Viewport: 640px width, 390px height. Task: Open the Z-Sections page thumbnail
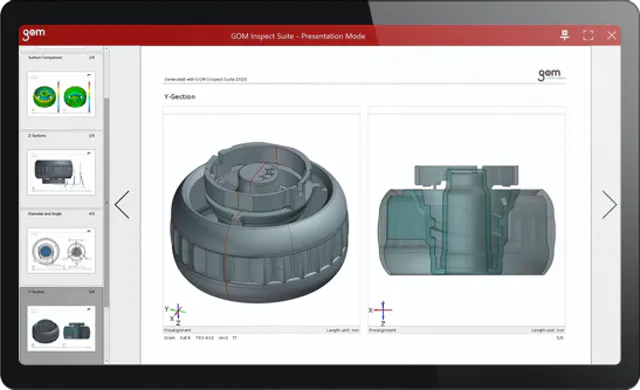61,172
